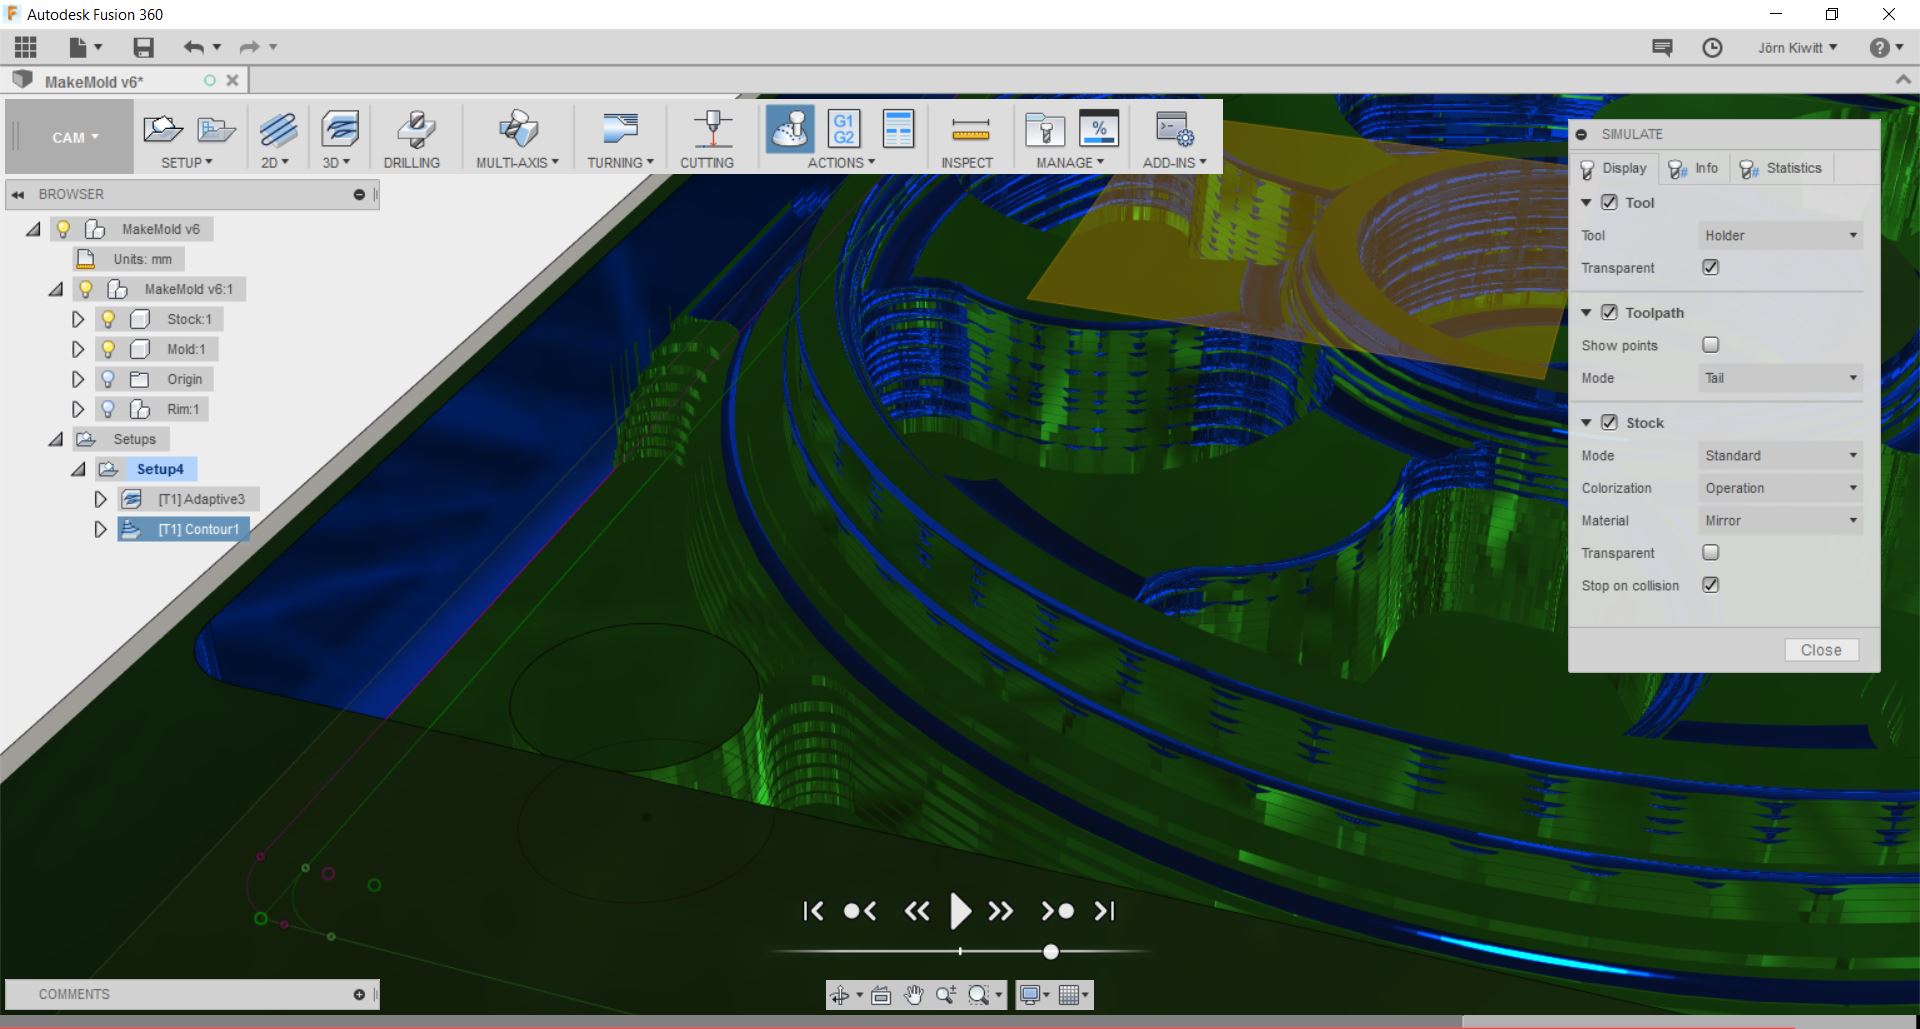This screenshot has width=1920, height=1029.
Task: Enable the Stock Transparent checkbox
Action: 1710,552
